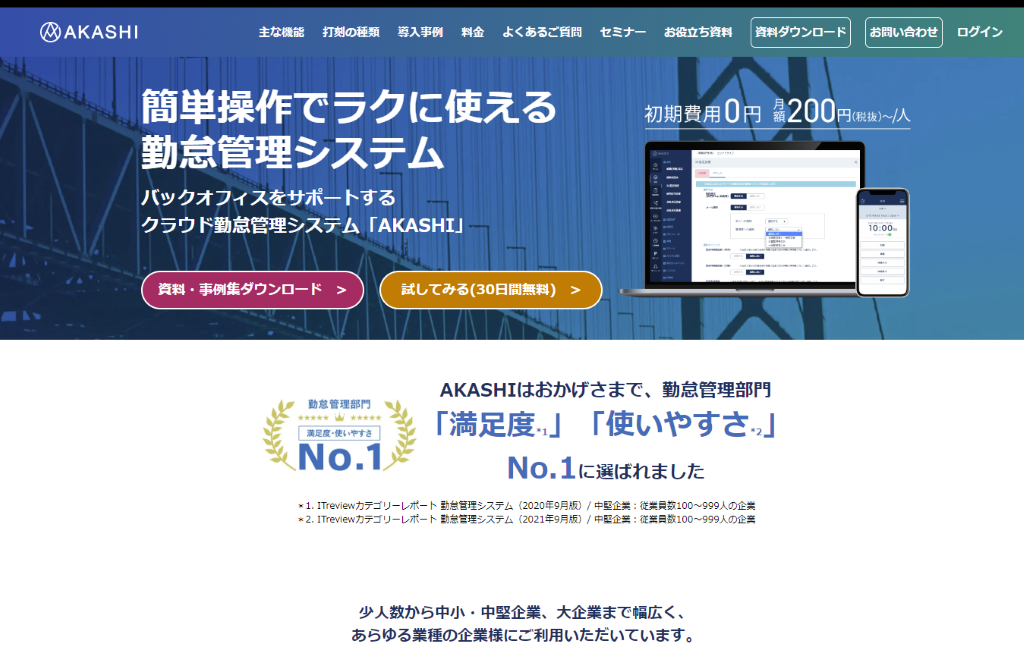The height and width of the screenshot is (663, 1024).
Task: Open the 料金 pricing page
Action: (473, 32)
